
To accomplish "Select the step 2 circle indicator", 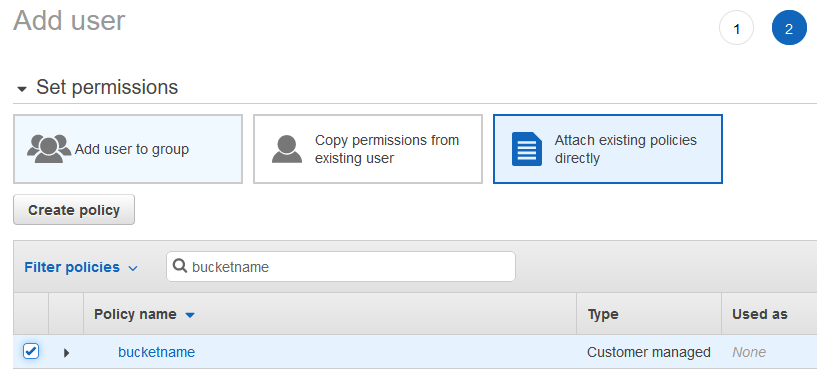I will click(789, 28).
